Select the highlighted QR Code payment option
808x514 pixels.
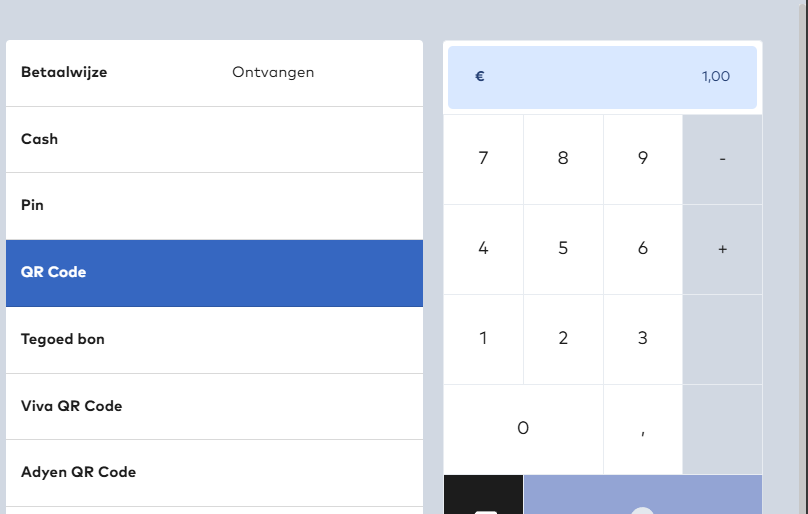coord(214,273)
